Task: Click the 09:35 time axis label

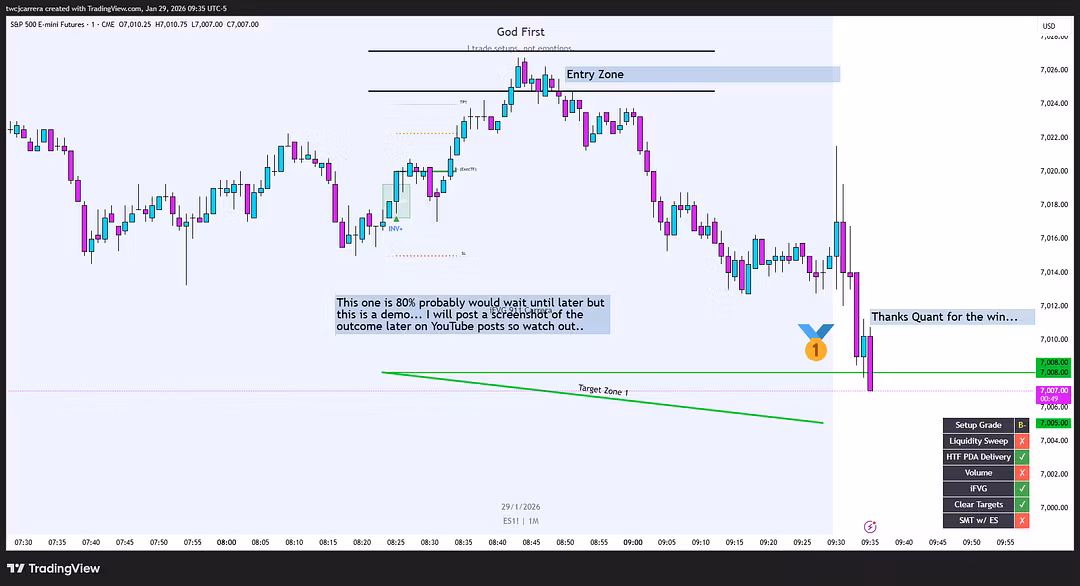Action: coord(870,543)
